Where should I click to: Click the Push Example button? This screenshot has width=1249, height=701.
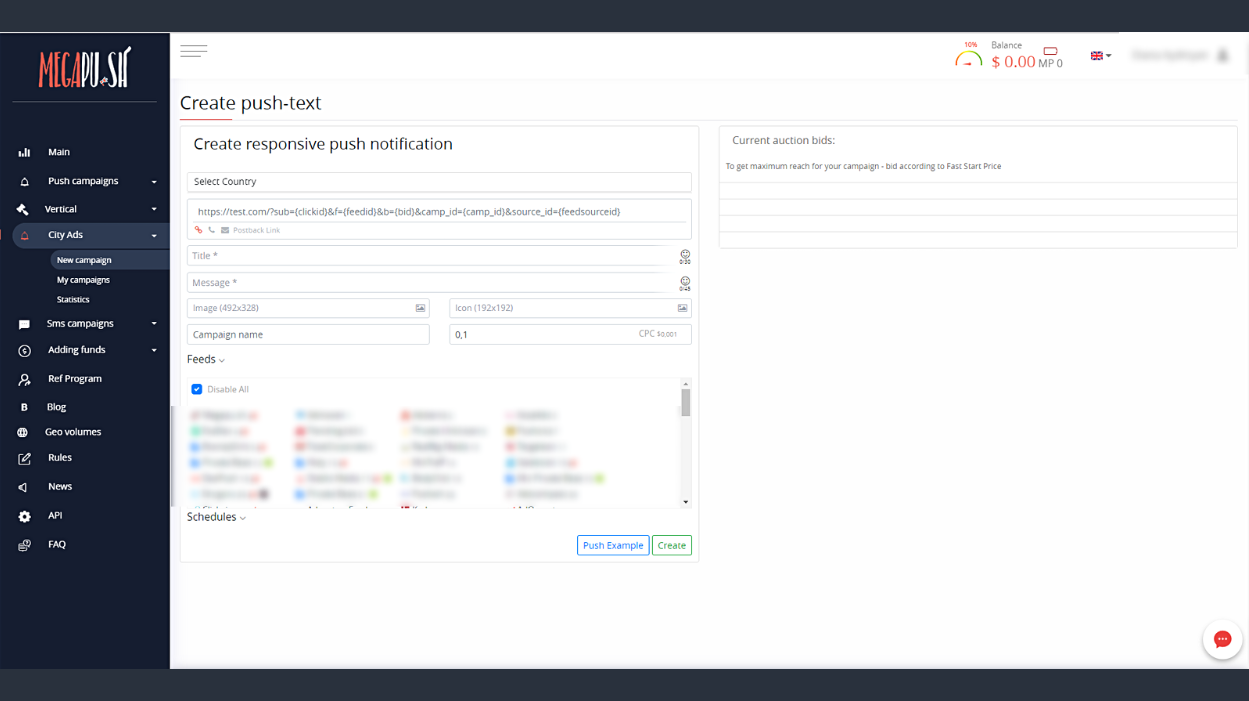612,545
